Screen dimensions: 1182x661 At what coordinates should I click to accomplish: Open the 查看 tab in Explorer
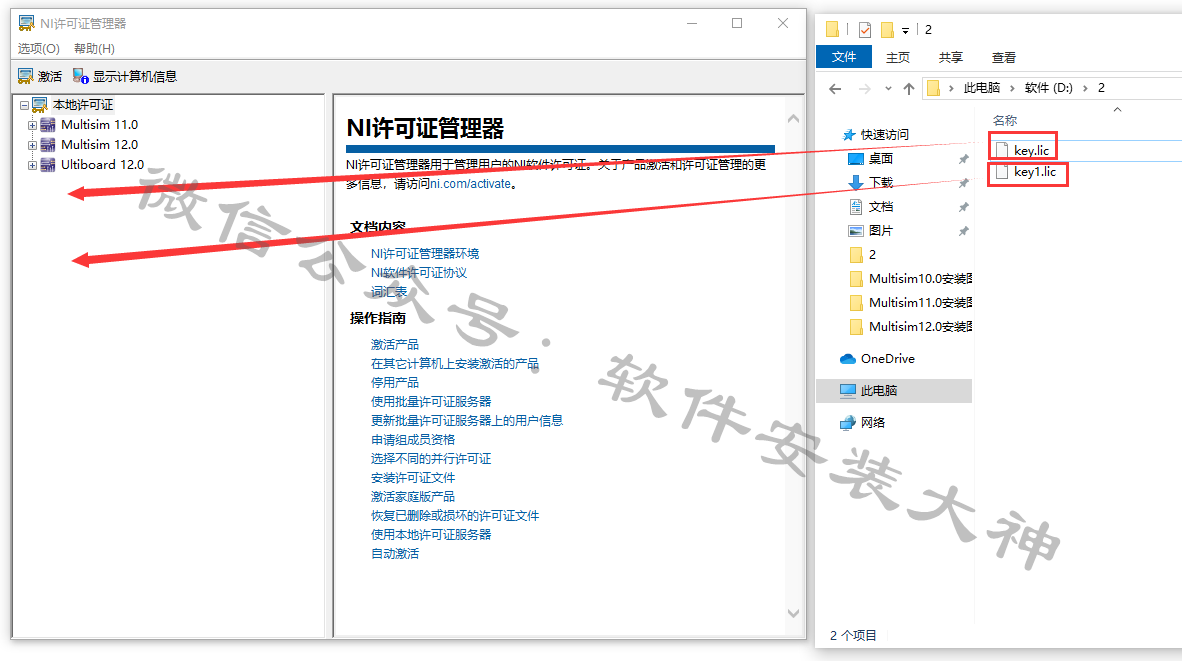click(1003, 57)
